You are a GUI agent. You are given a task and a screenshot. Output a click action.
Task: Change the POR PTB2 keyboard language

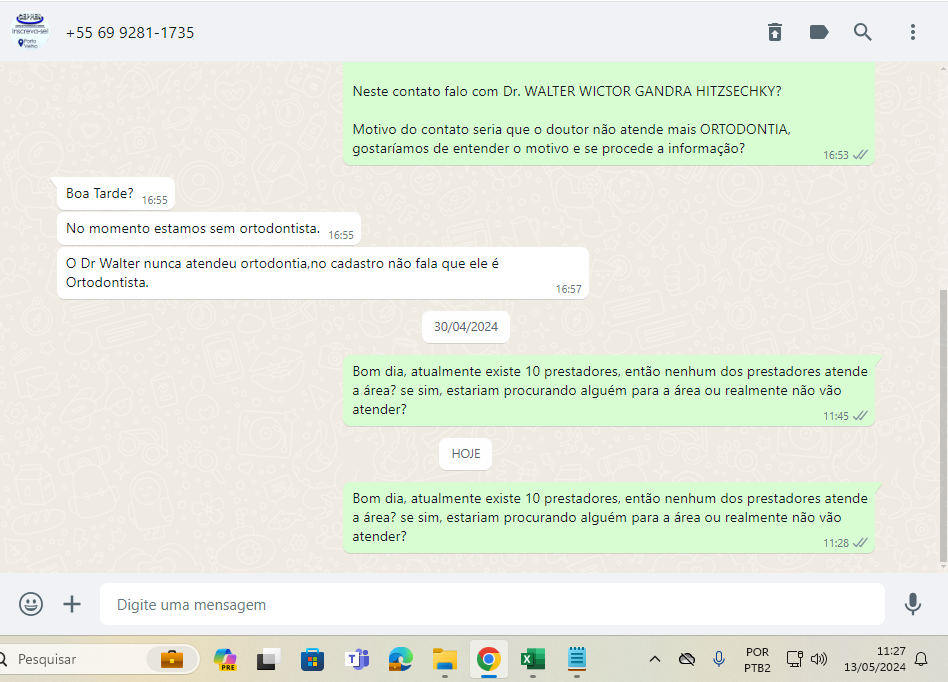(x=757, y=660)
